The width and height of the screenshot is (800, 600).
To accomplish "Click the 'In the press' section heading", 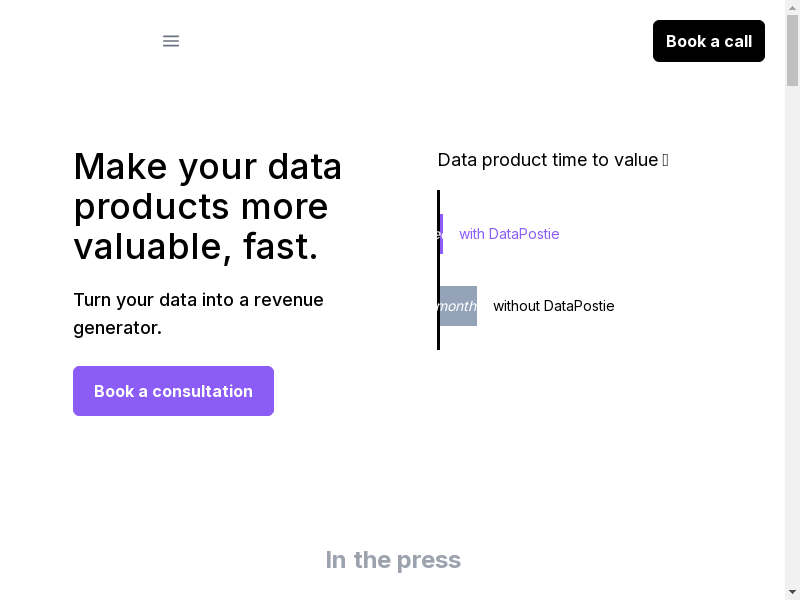I will coord(393,560).
